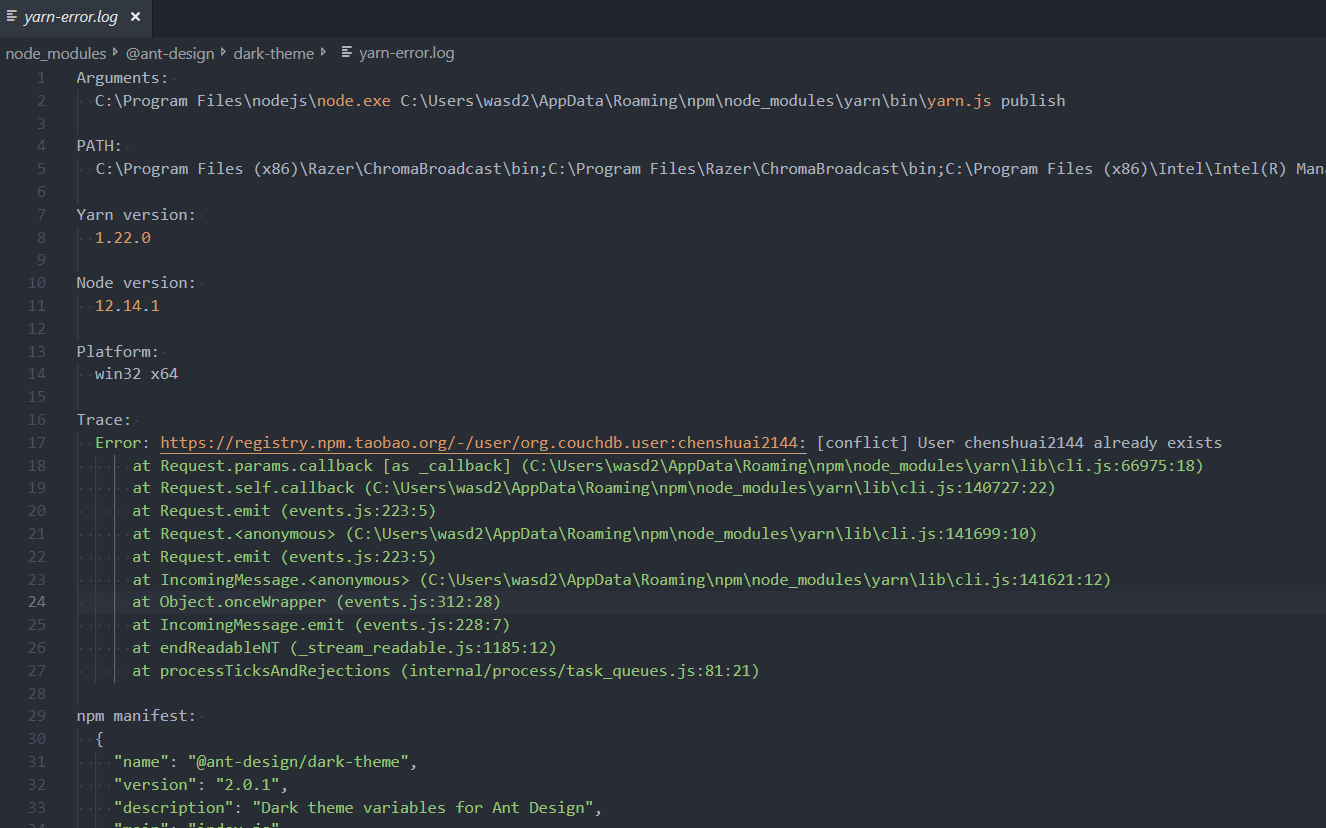Screen dimensions: 1326x828
Task: Click the file icon beside yarn-error.log in breadcrumbs
Action: coord(344,53)
